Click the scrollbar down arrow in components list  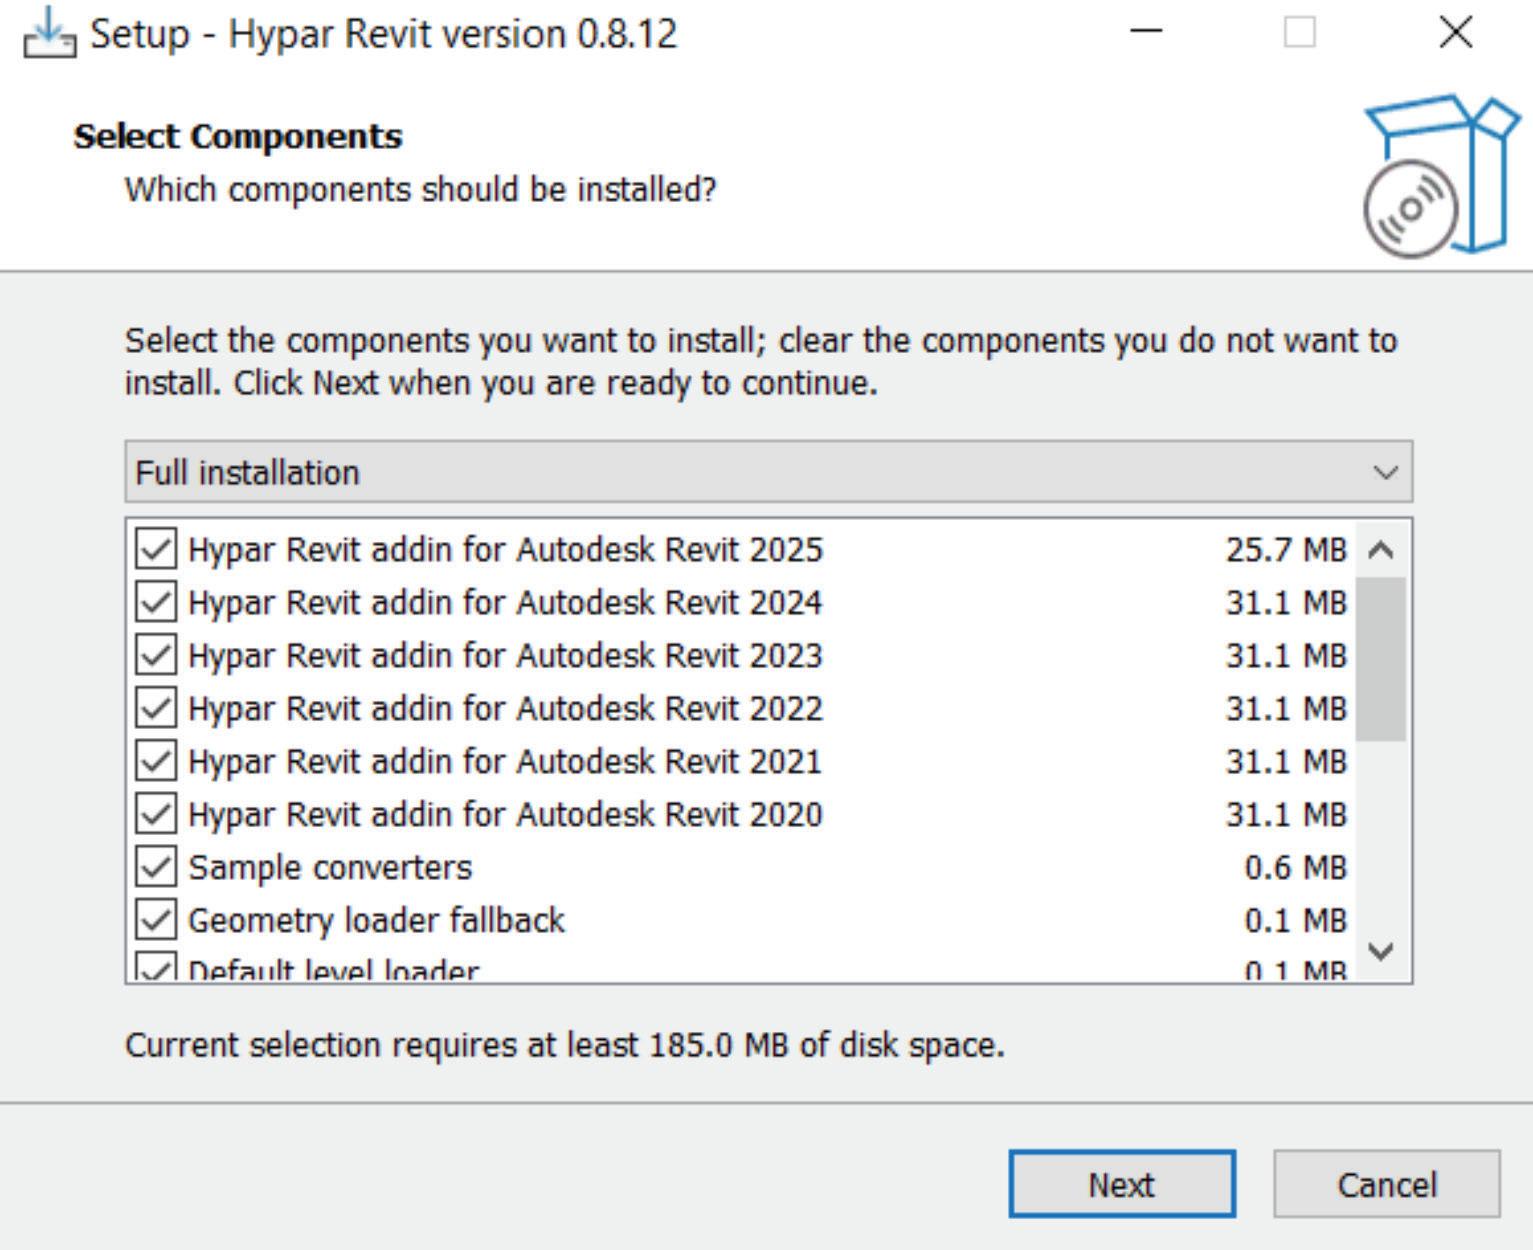[1381, 951]
